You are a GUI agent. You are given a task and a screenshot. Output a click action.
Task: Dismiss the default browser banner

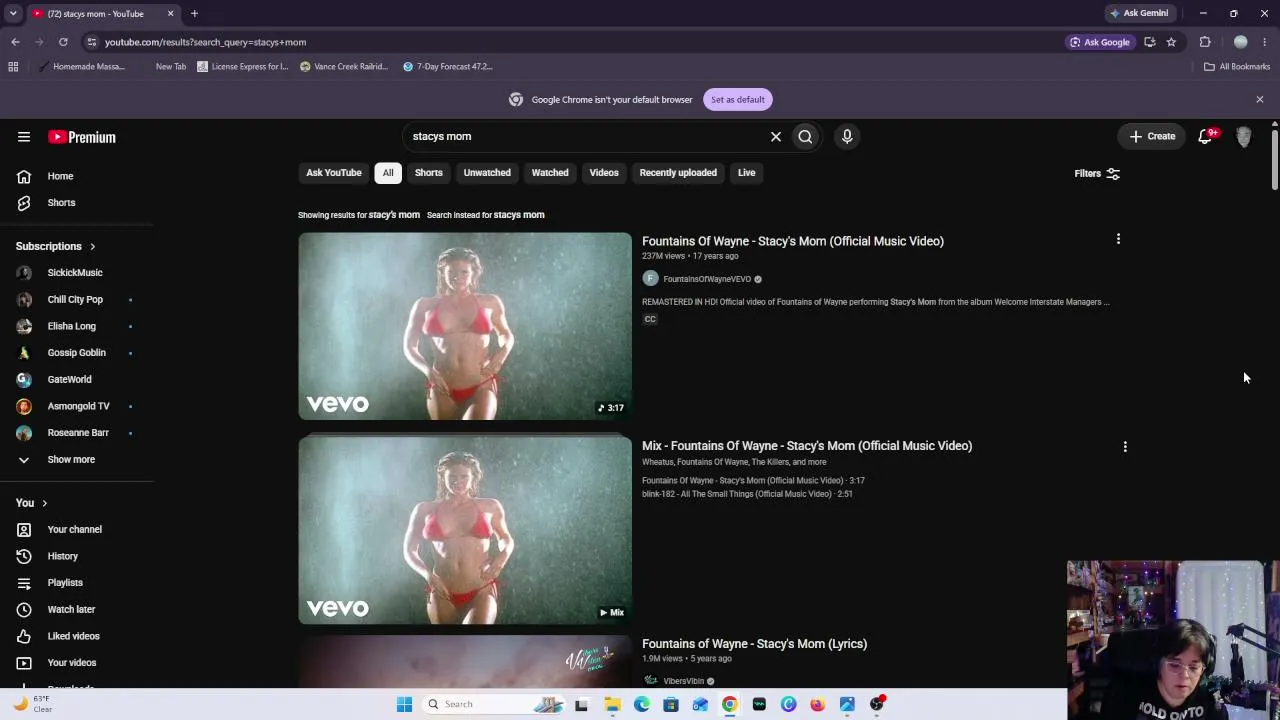click(x=1260, y=99)
